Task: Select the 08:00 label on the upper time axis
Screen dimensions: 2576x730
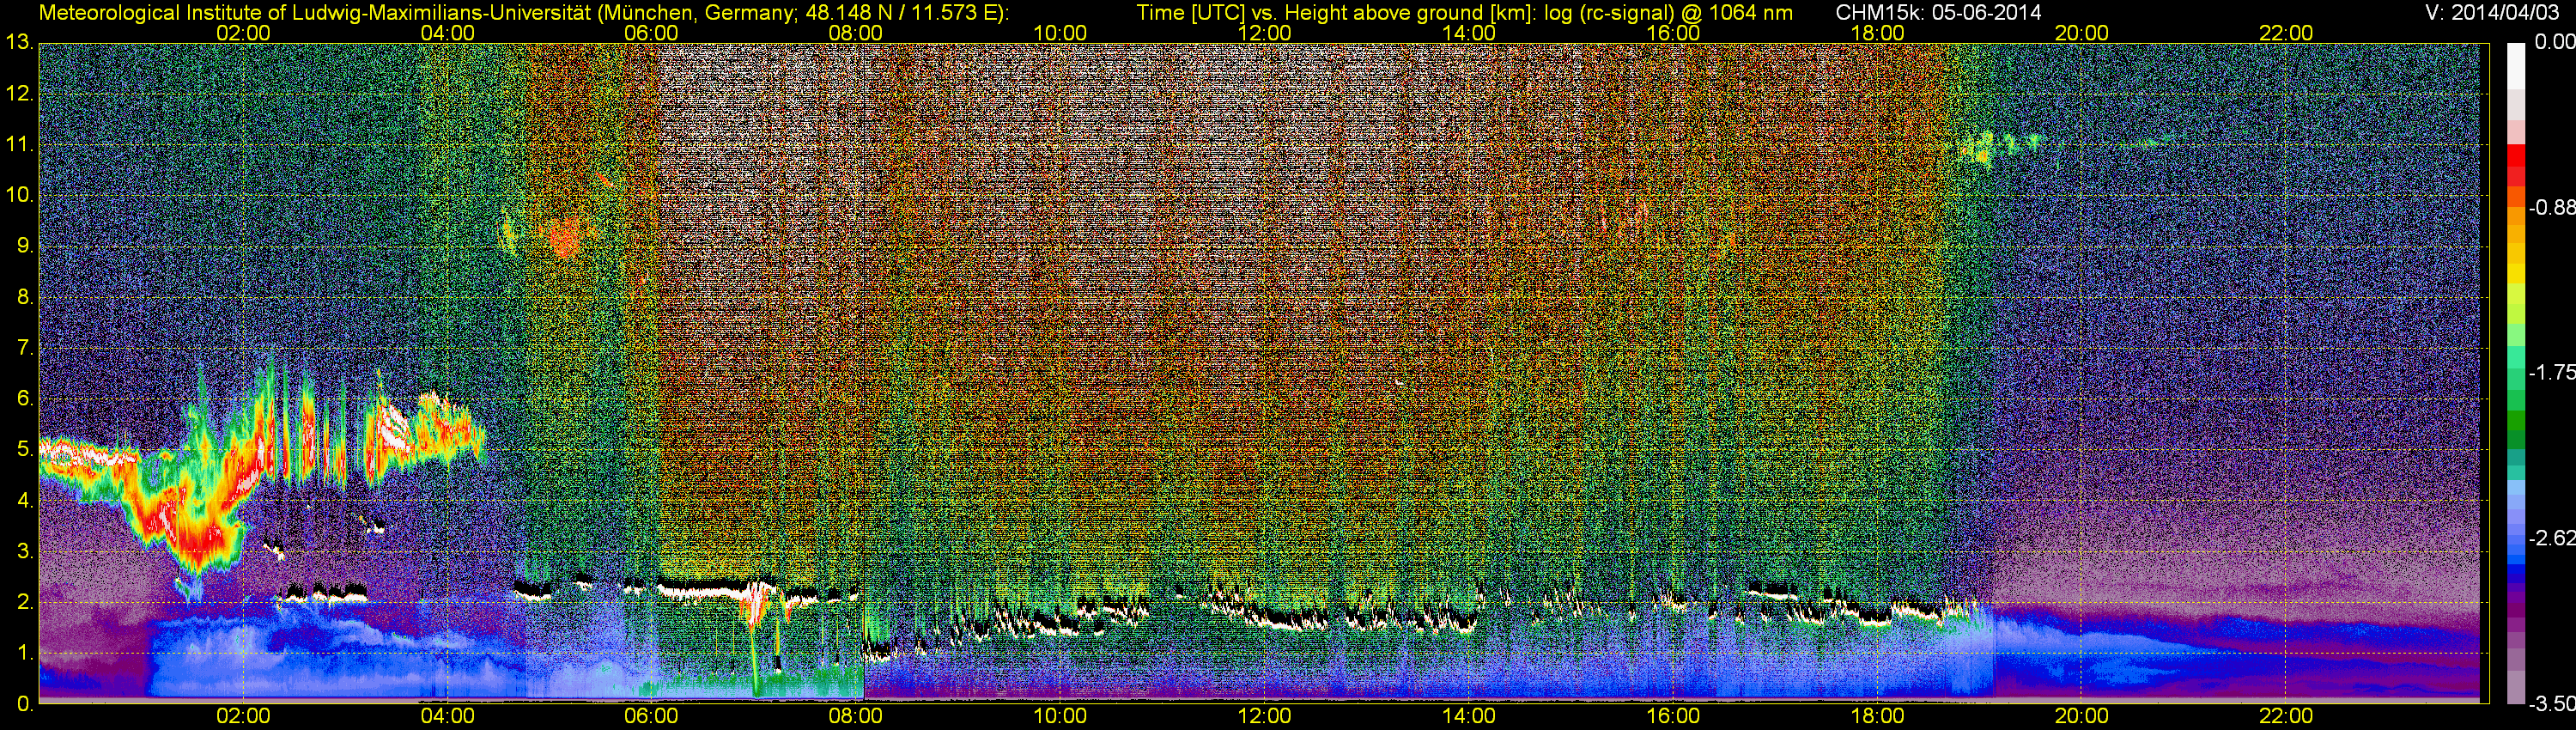Action: click(x=856, y=33)
